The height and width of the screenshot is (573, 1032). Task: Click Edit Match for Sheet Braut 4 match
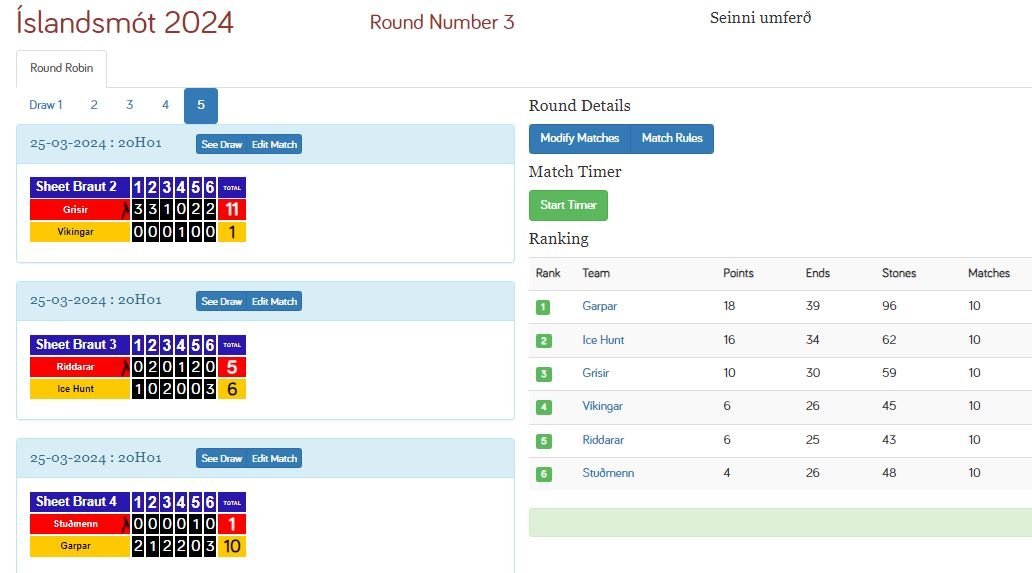tap(274, 459)
